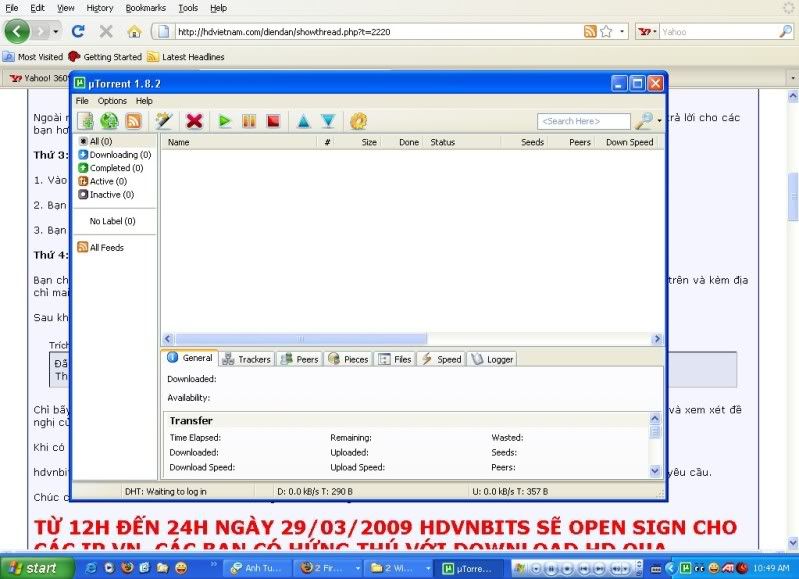Switch to the Logger tab

point(492,359)
